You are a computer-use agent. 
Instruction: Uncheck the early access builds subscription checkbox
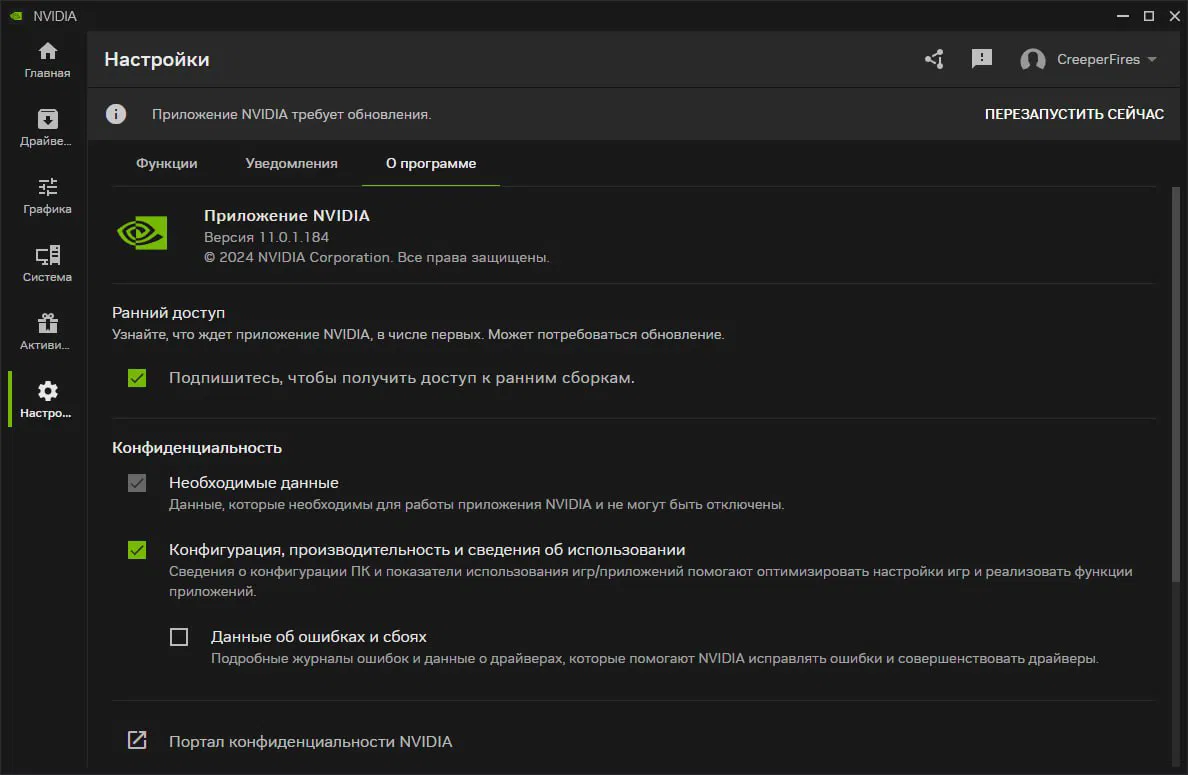pyautogui.click(x=137, y=378)
